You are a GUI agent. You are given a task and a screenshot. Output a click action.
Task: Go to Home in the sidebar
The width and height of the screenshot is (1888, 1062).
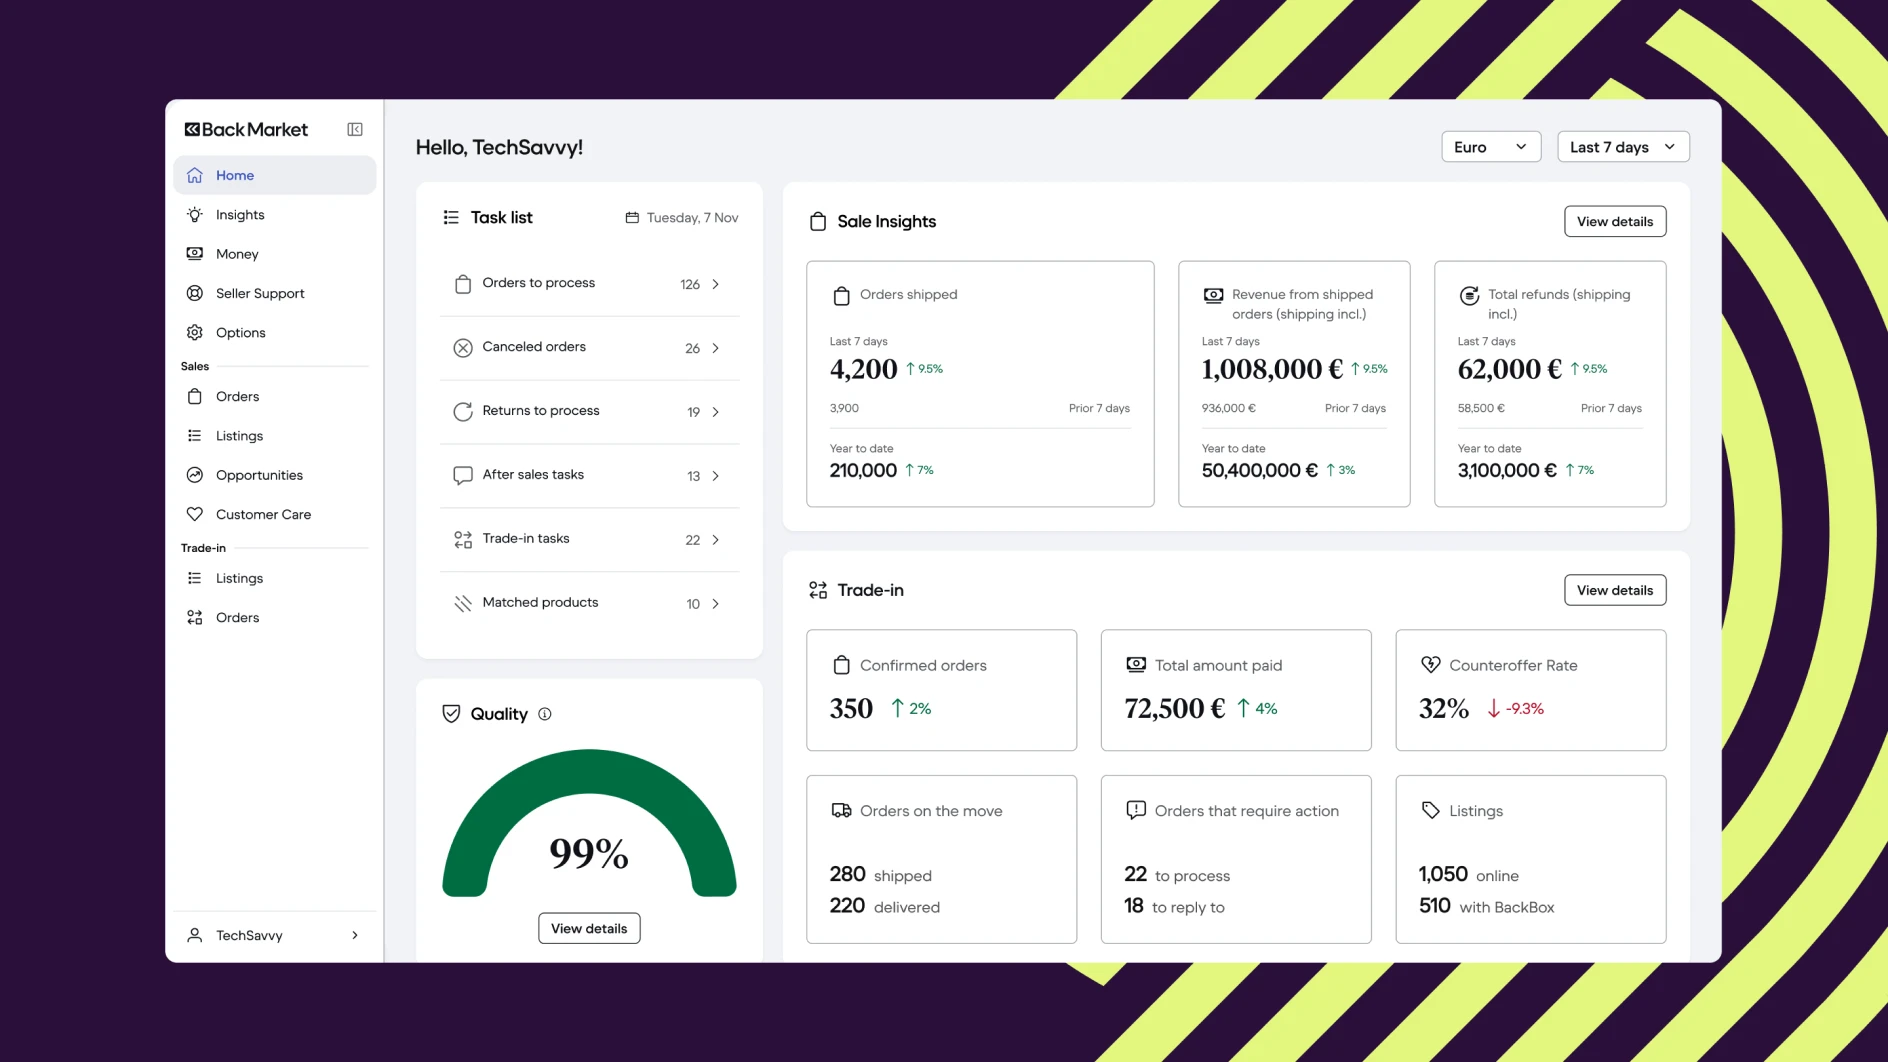tap(275, 175)
